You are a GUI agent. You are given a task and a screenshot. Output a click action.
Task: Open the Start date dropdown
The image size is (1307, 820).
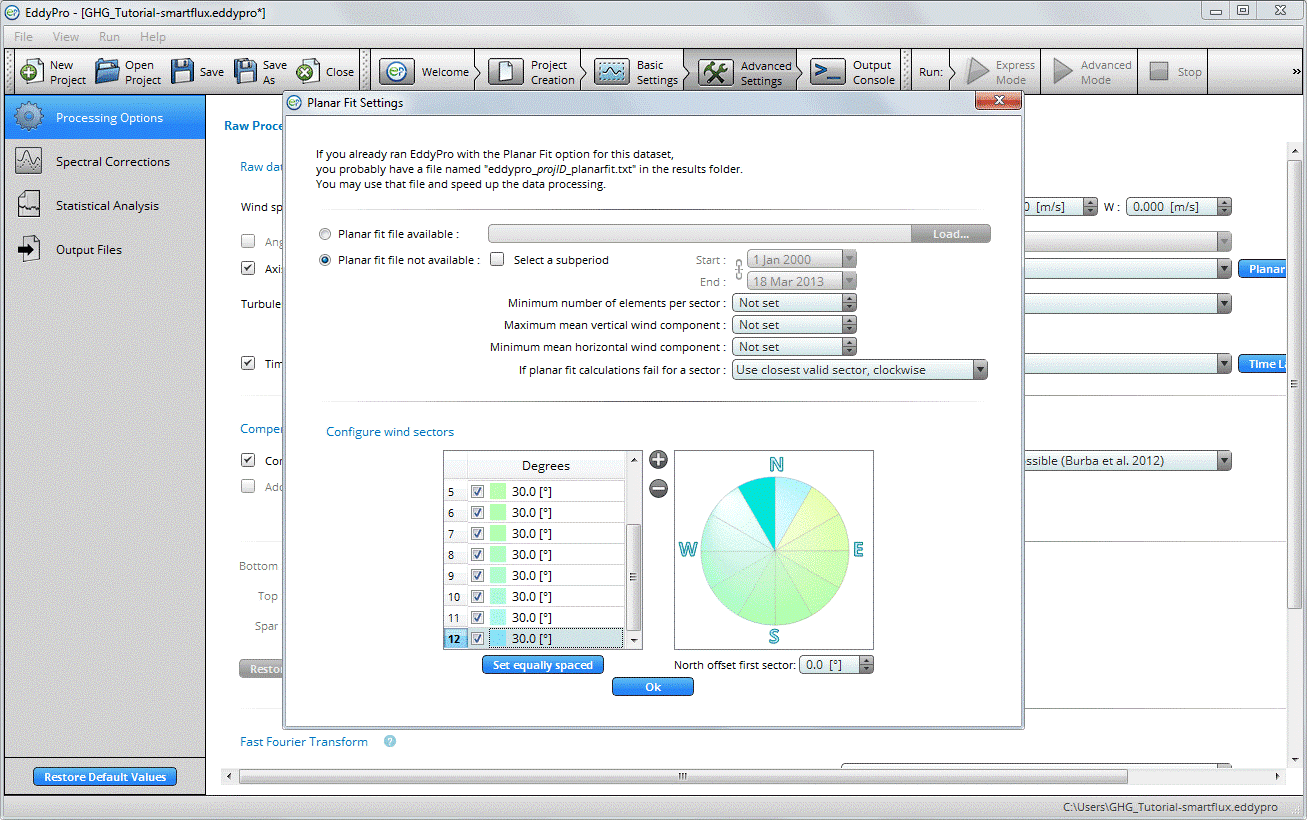[x=849, y=260]
